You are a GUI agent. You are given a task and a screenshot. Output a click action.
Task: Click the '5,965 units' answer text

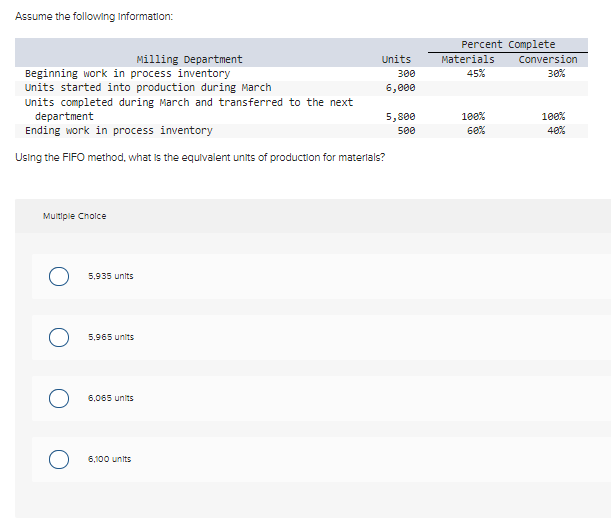coord(111,337)
